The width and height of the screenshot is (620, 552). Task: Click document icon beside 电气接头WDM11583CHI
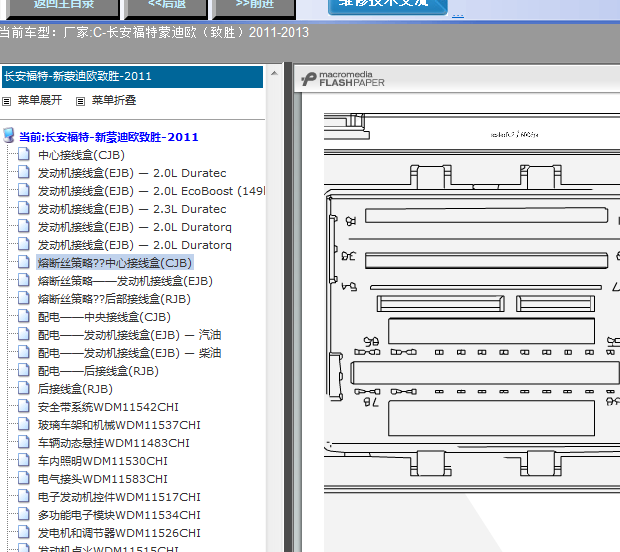click(x=24, y=478)
